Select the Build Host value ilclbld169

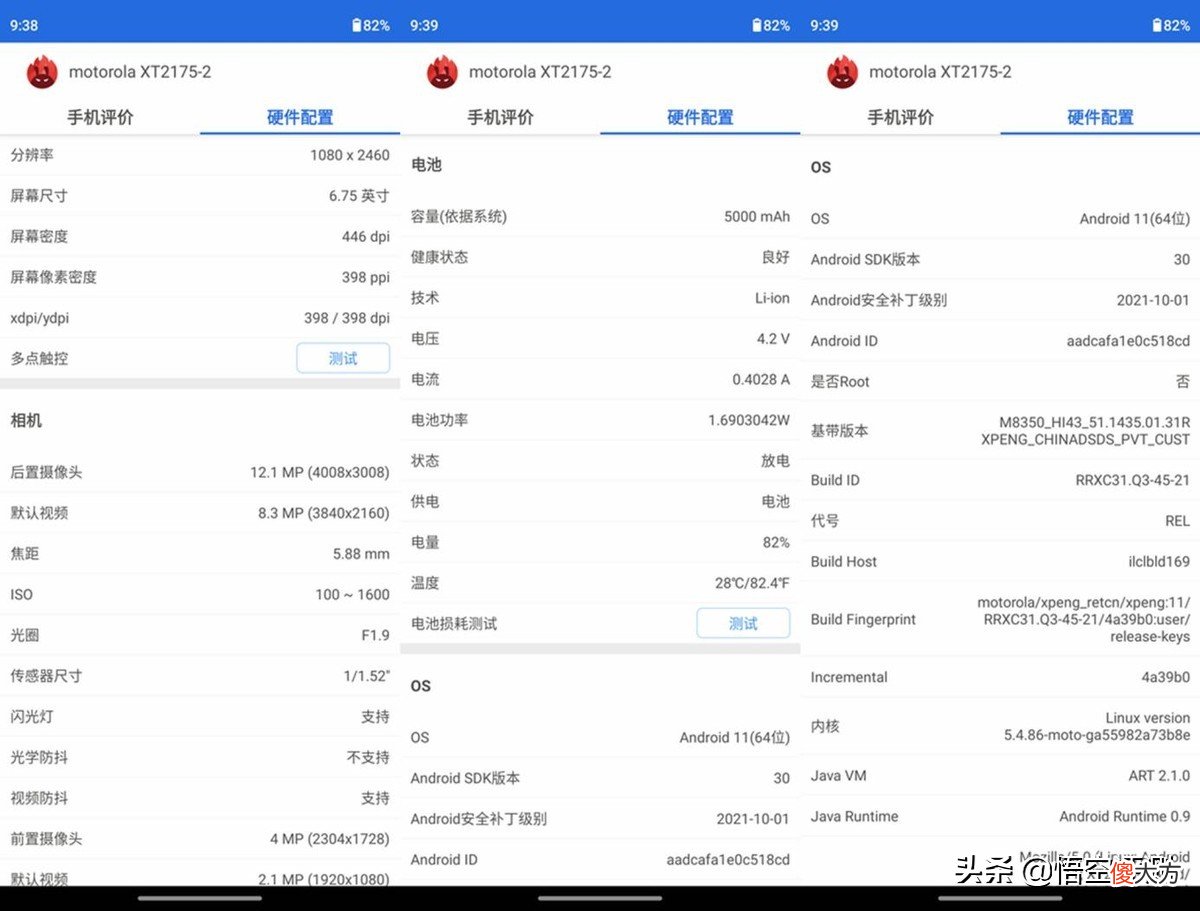coord(1159,562)
